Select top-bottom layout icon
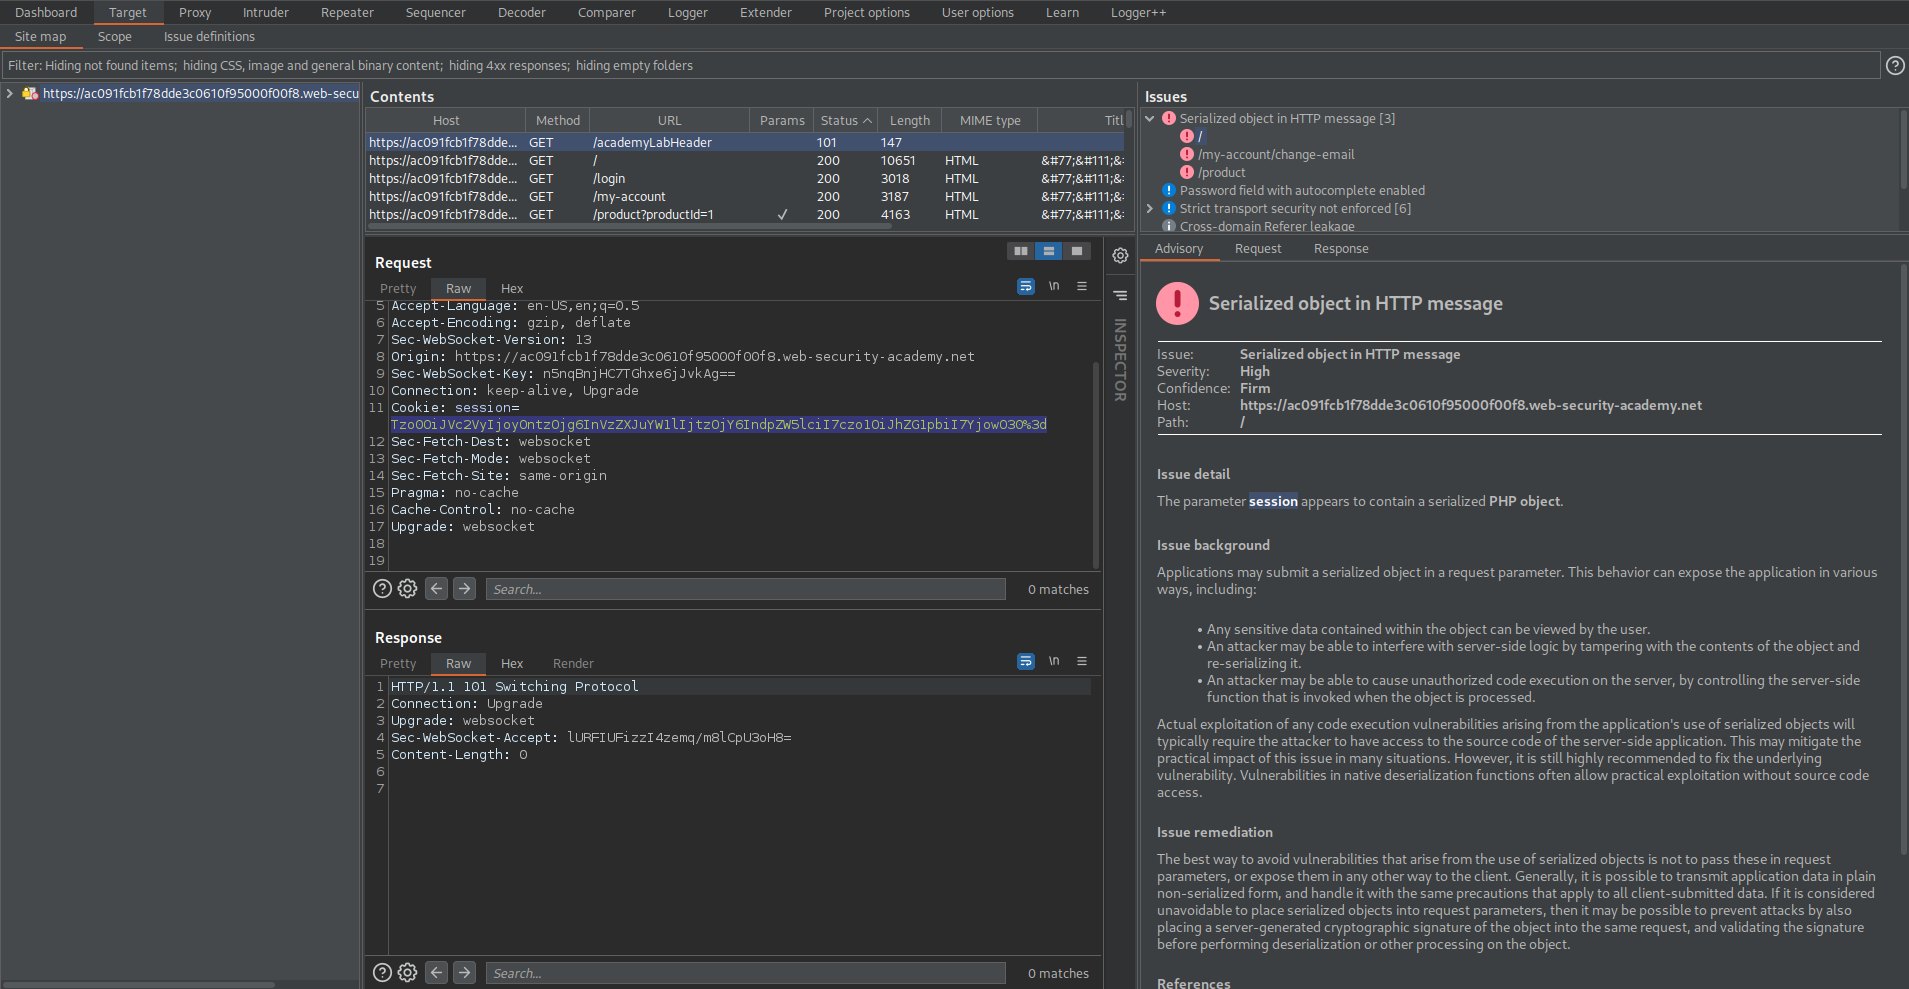This screenshot has width=1909, height=989. coord(1049,251)
